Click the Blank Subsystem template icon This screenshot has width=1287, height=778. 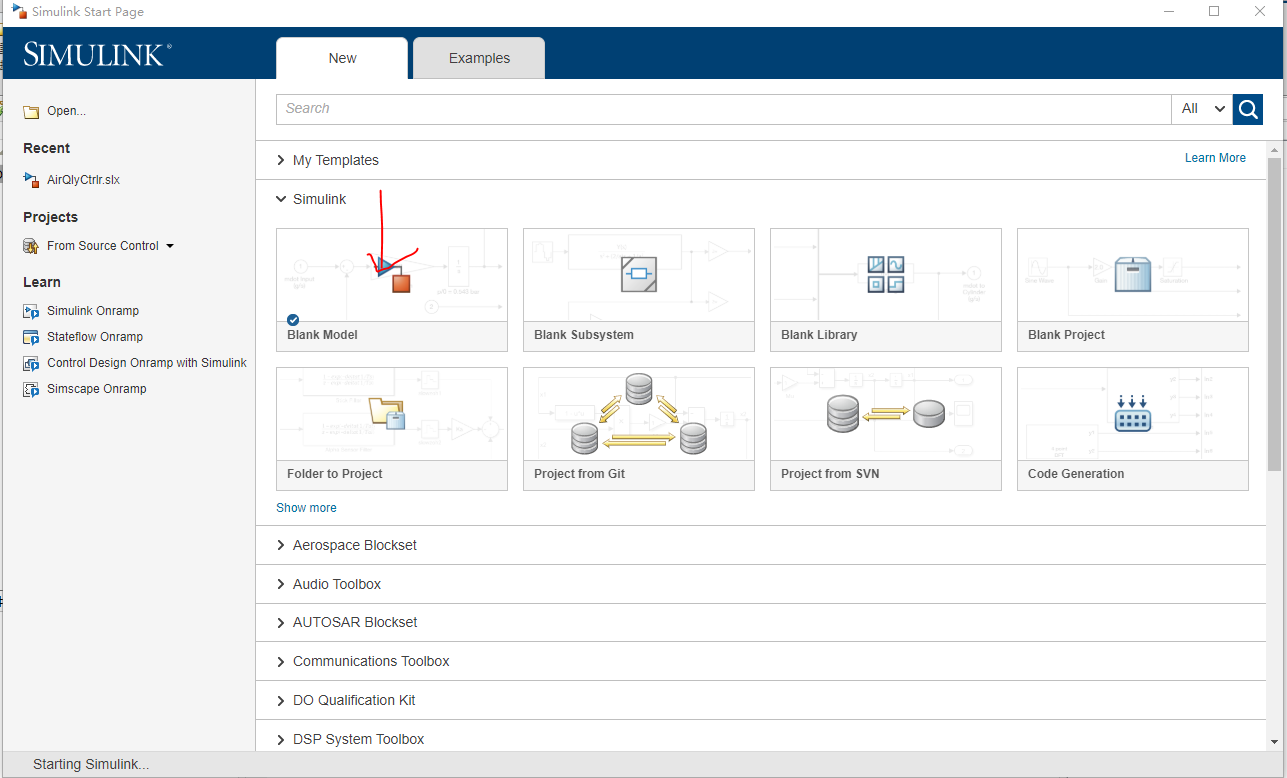[638, 274]
